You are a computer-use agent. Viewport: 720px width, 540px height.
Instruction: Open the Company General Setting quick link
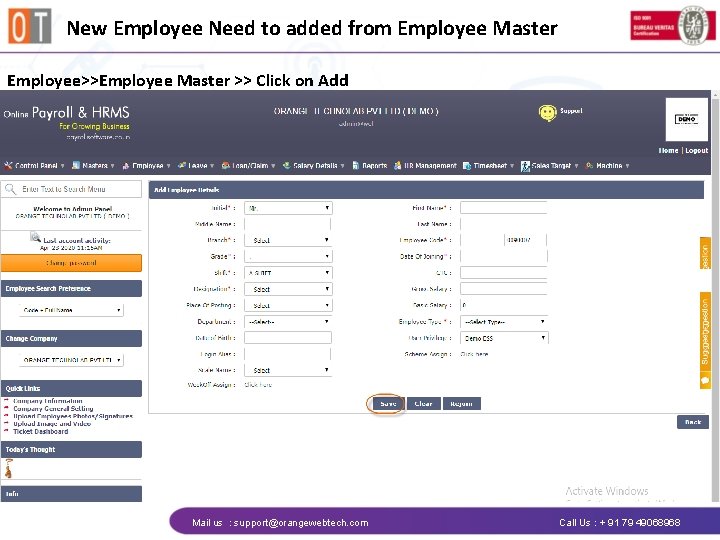click(x=53, y=408)
